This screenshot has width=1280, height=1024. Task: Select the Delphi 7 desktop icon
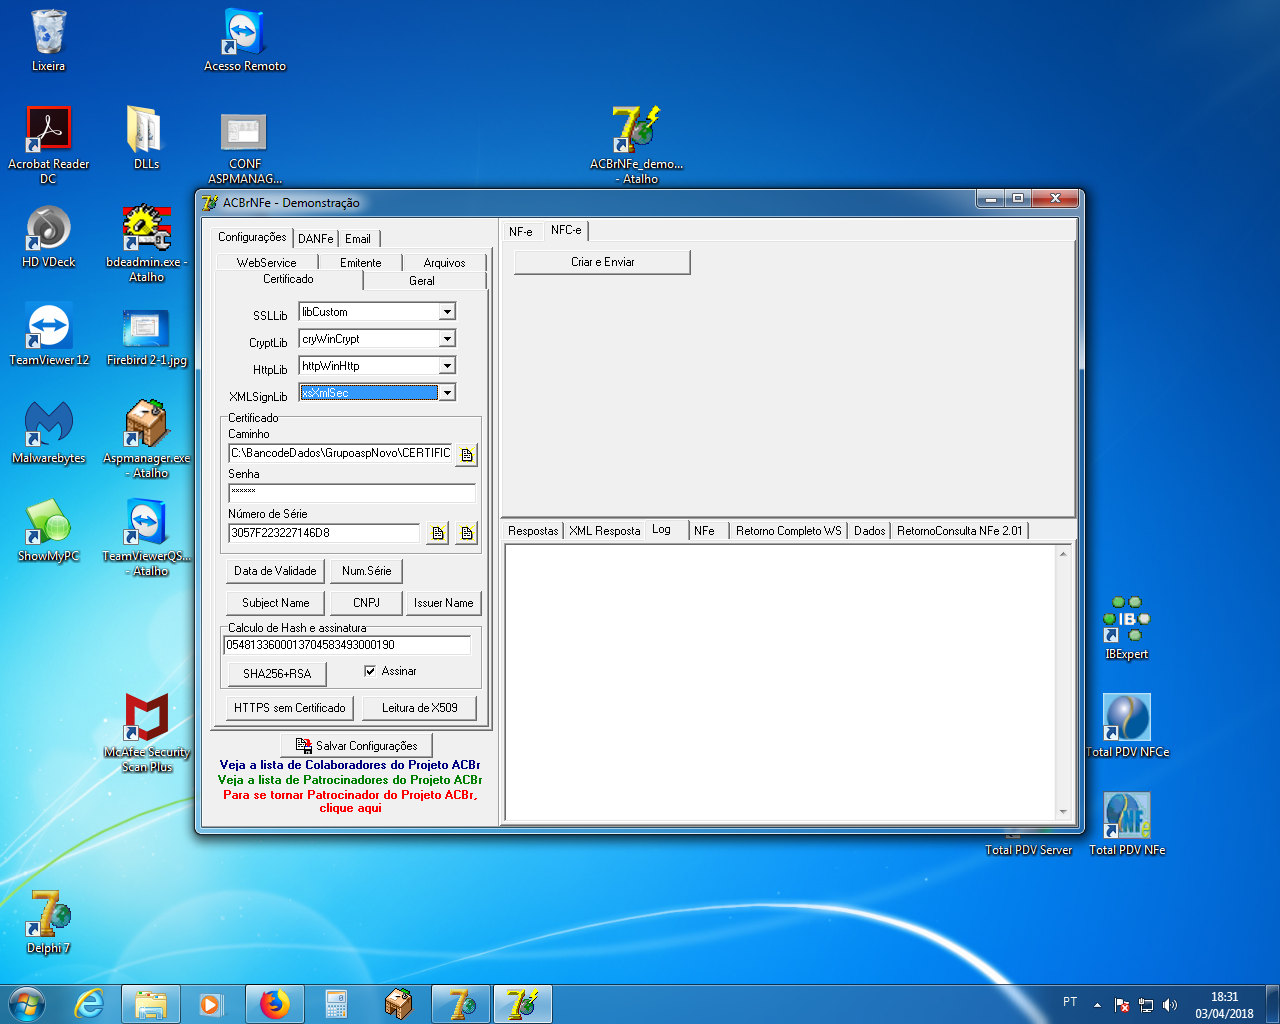point(48,922)
